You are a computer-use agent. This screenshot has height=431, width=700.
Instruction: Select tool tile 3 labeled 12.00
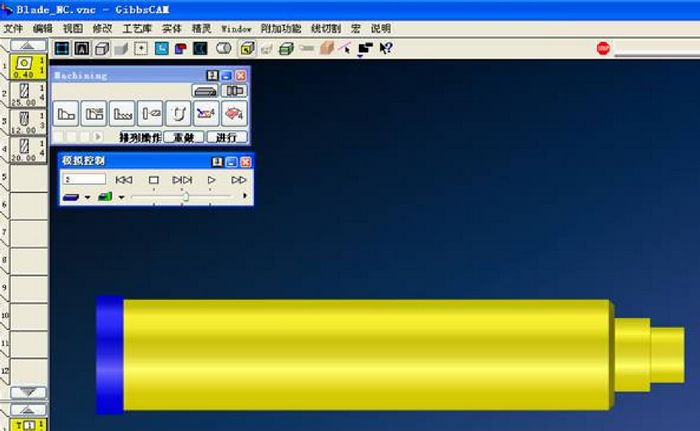28,121
